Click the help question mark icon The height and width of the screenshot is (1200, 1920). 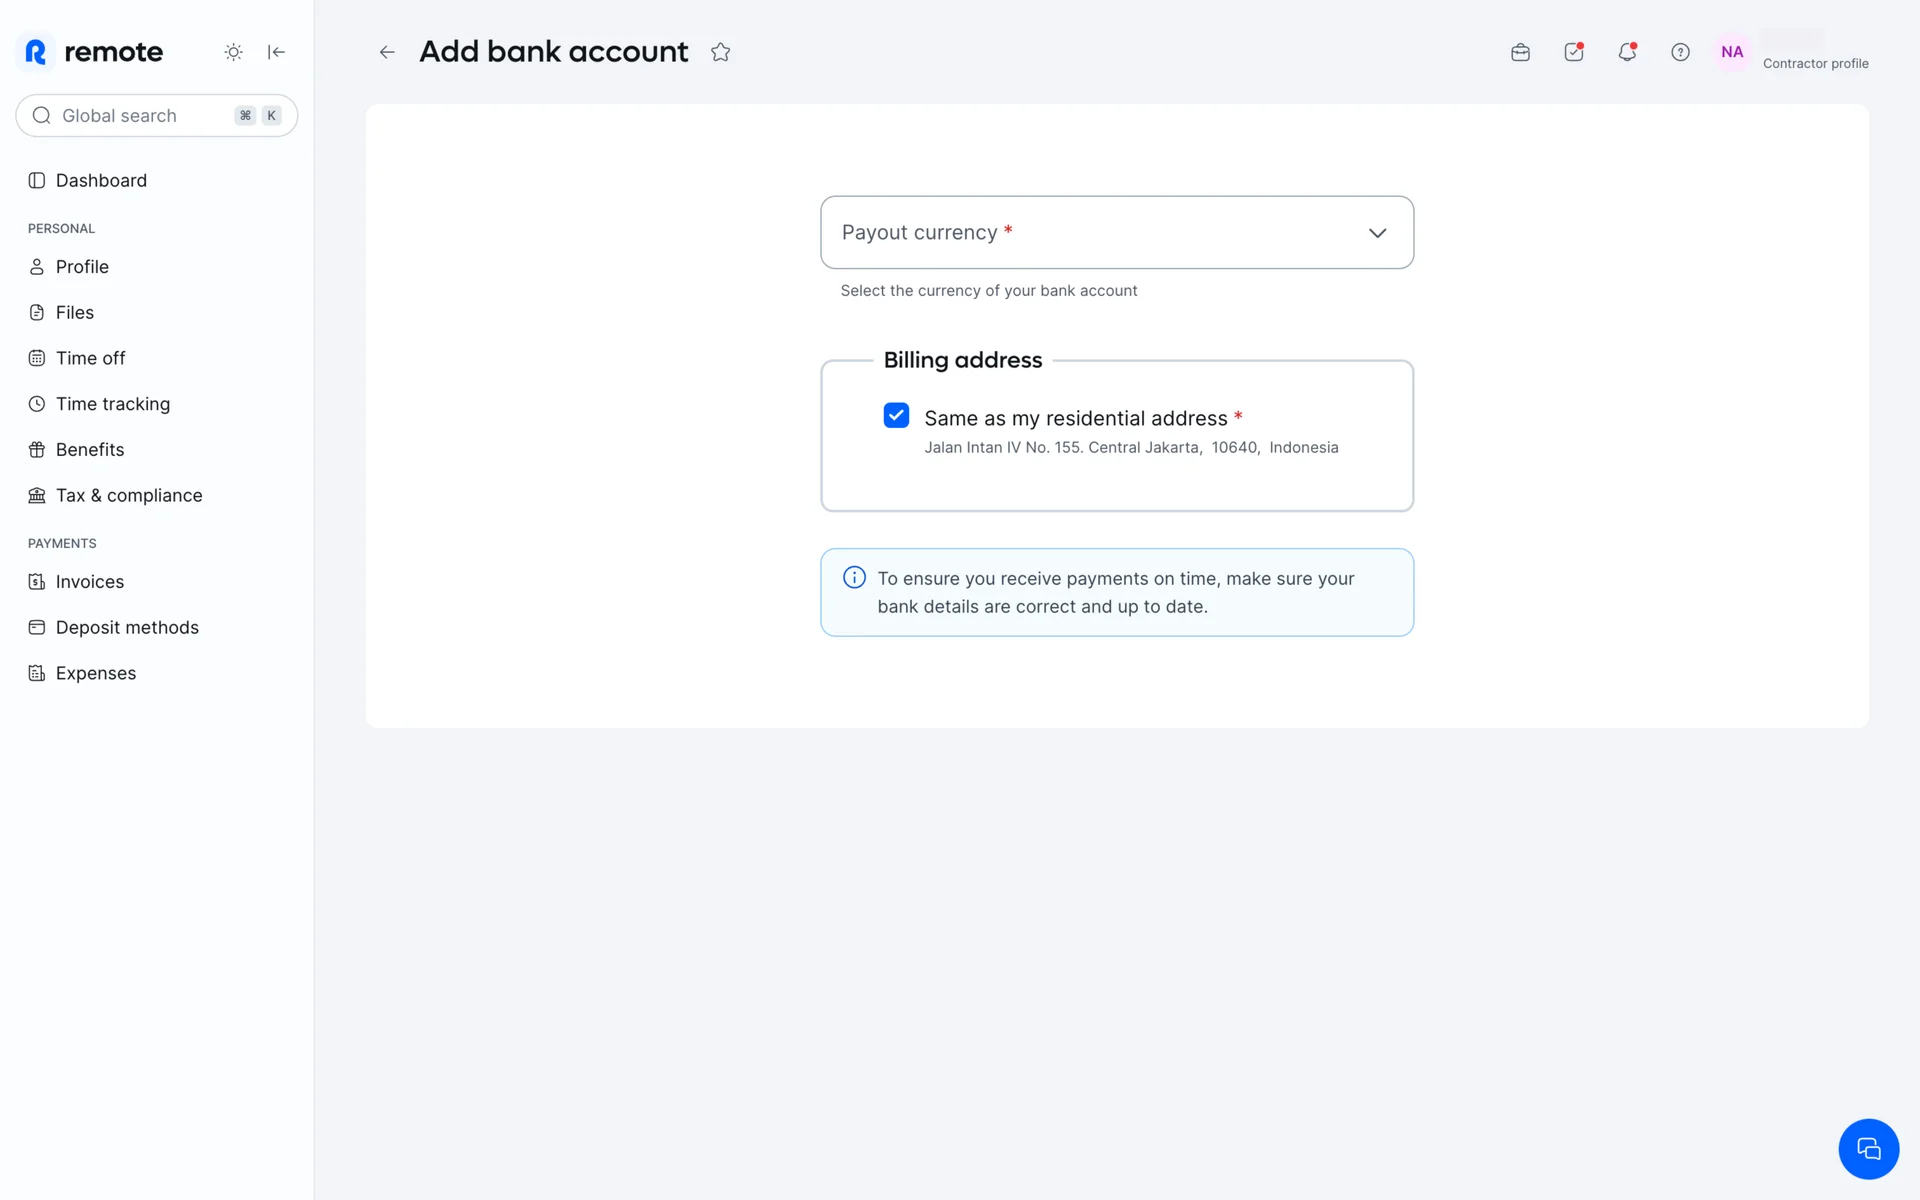1680,52
